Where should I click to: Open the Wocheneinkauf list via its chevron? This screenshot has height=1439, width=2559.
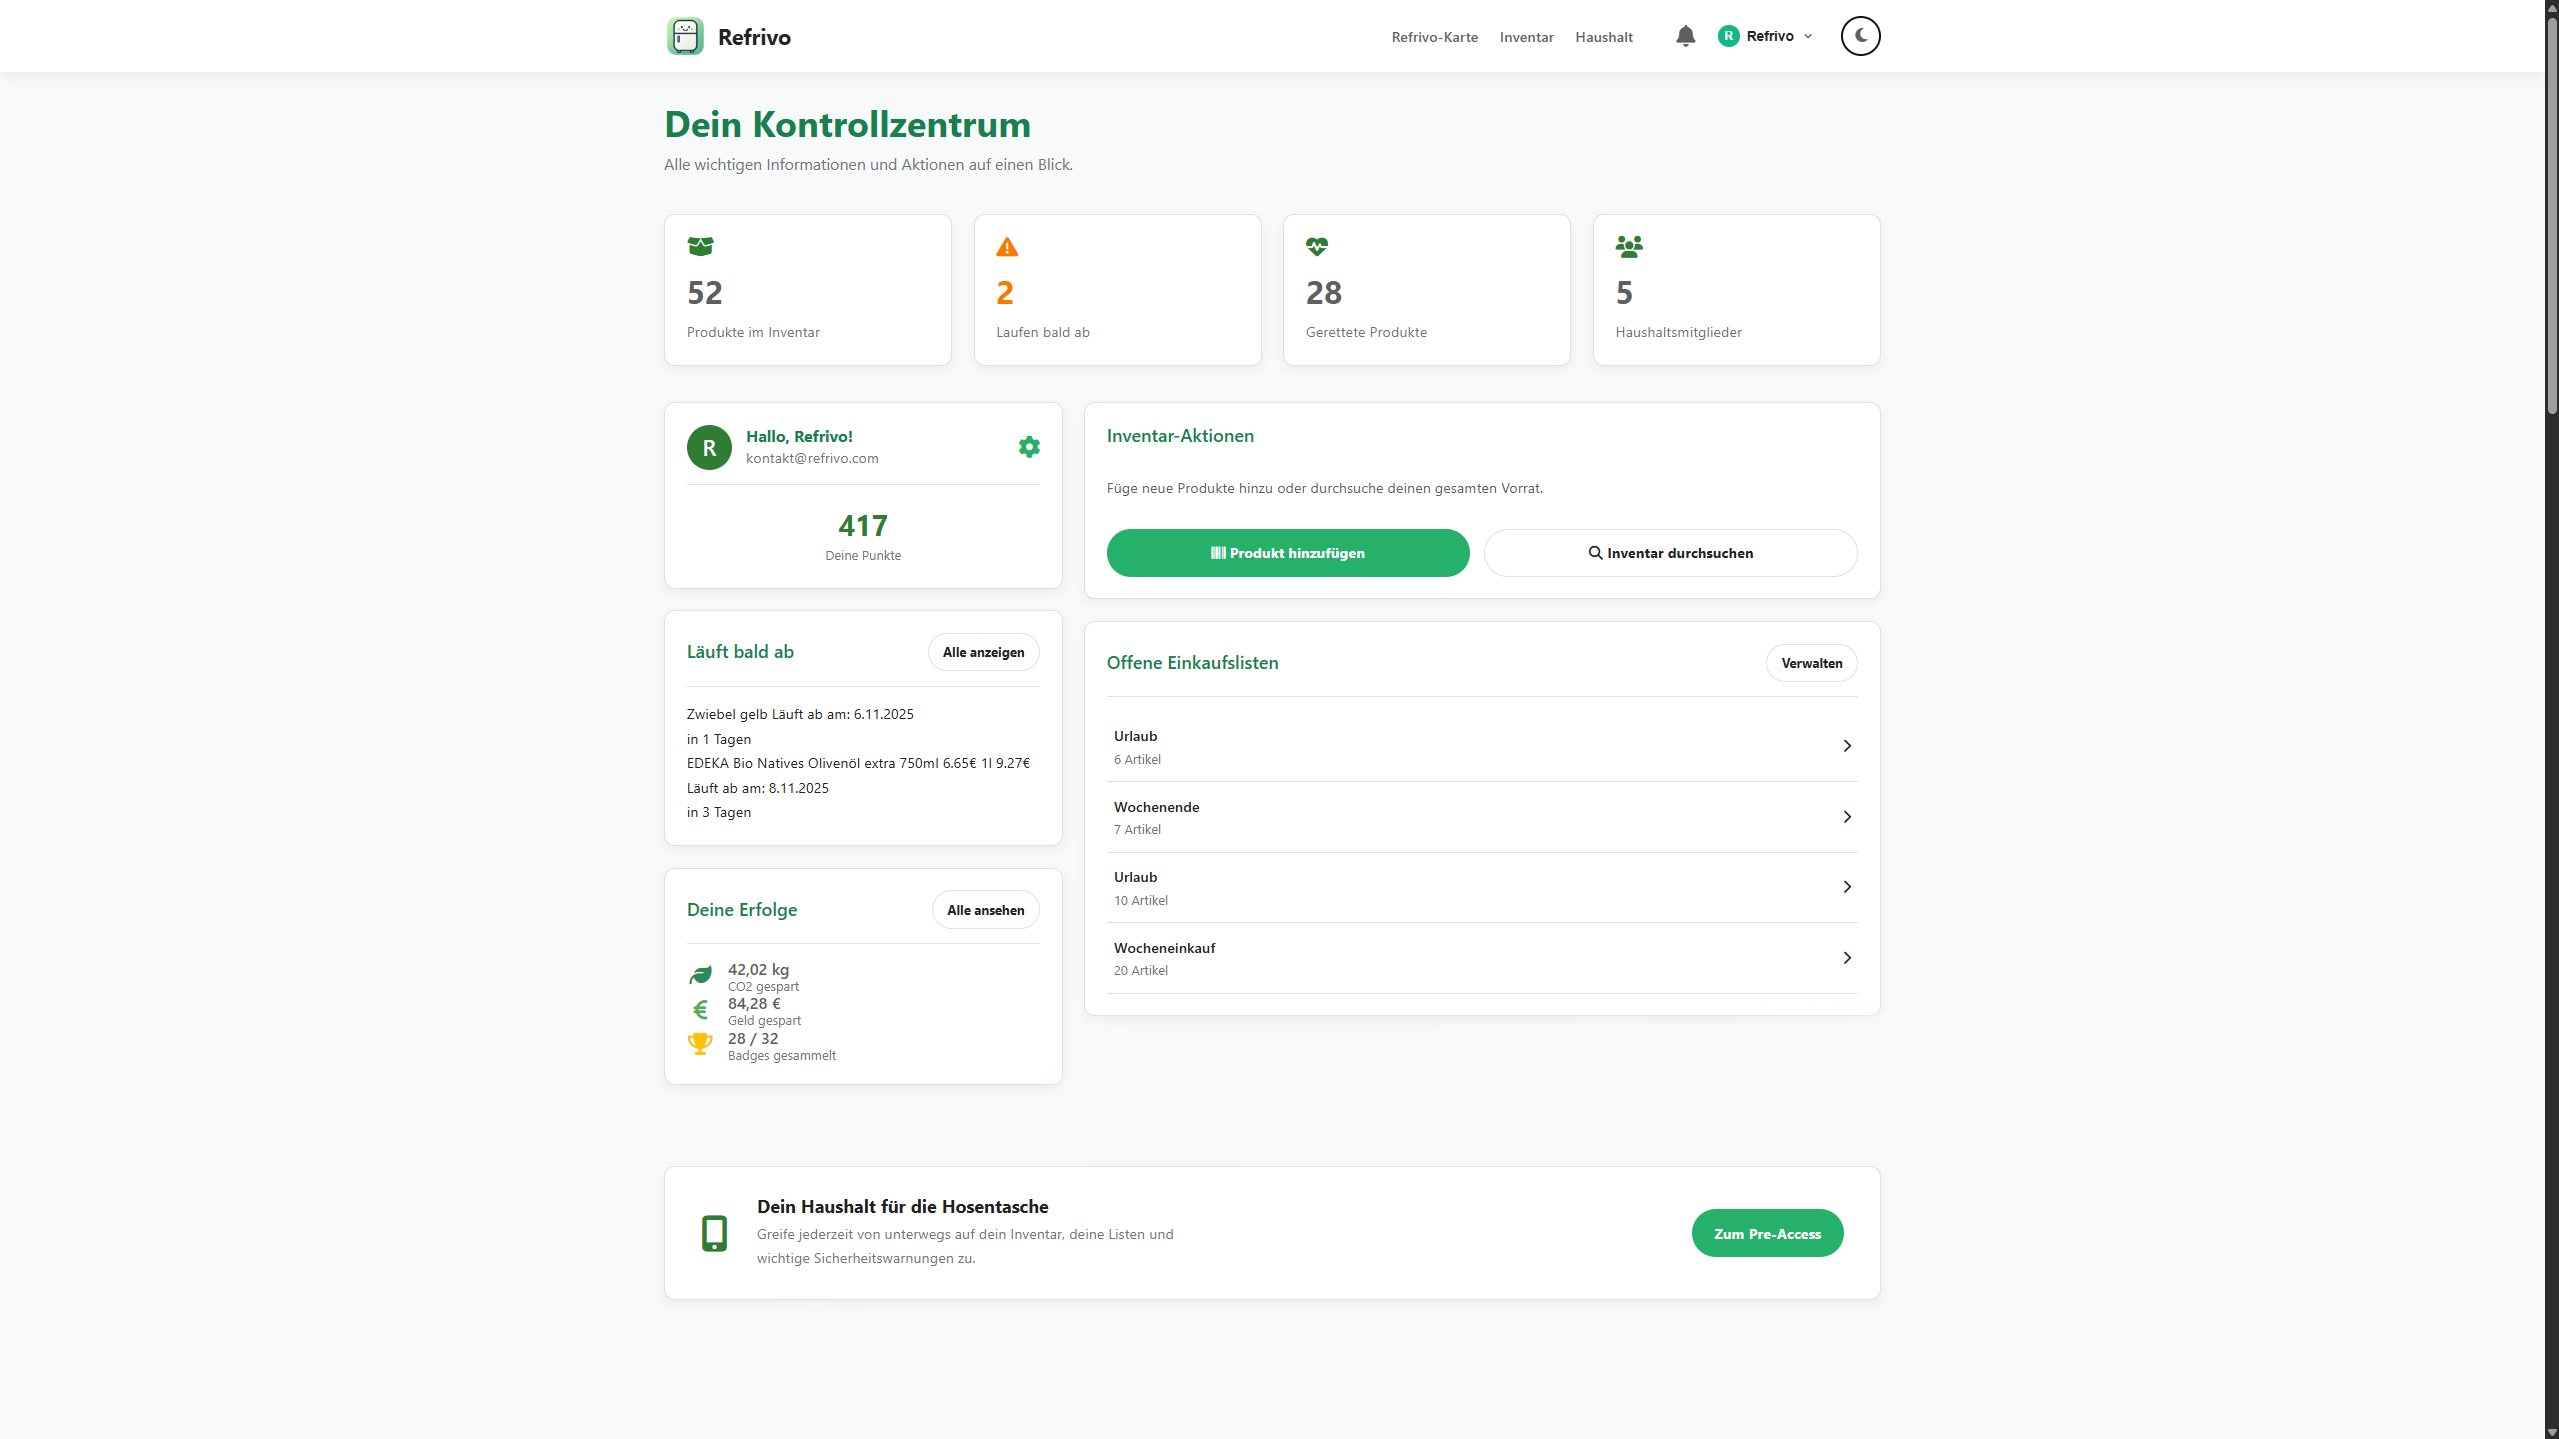[1846, 957]
